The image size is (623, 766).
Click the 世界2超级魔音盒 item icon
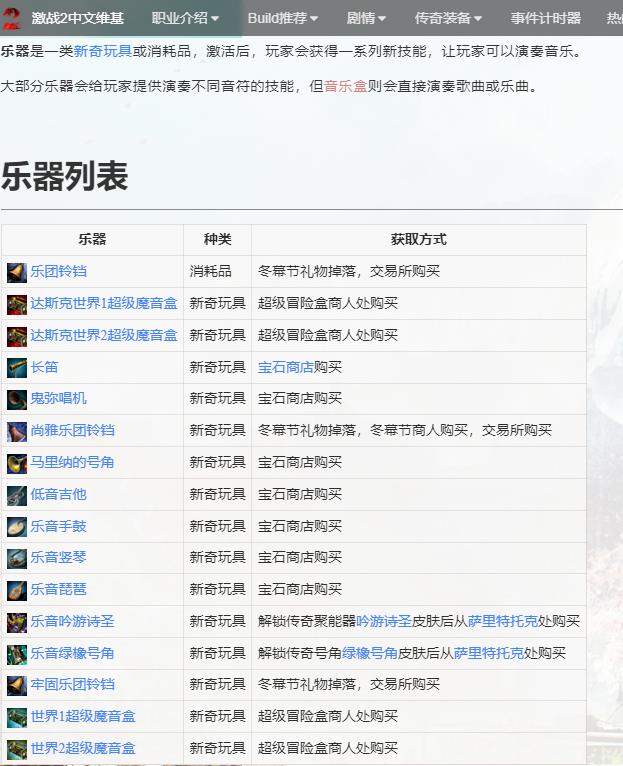pos(17,749)
